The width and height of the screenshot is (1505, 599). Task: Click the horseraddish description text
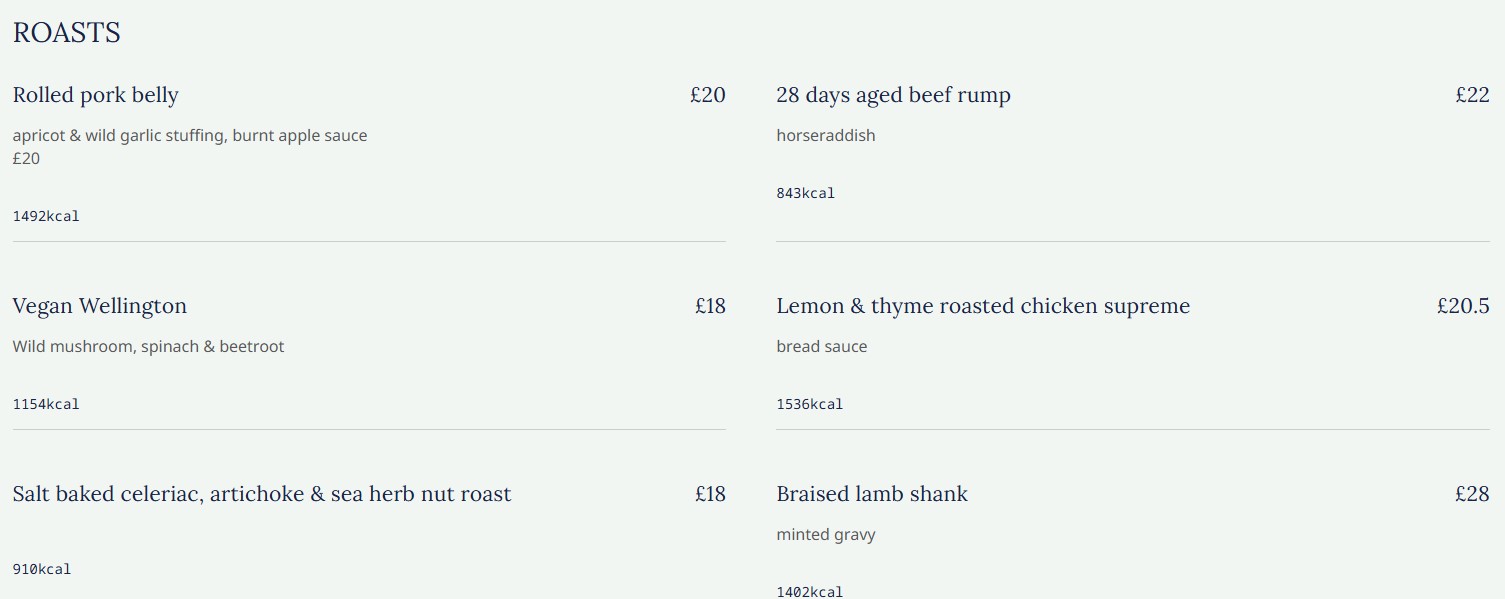pos(825,135)
